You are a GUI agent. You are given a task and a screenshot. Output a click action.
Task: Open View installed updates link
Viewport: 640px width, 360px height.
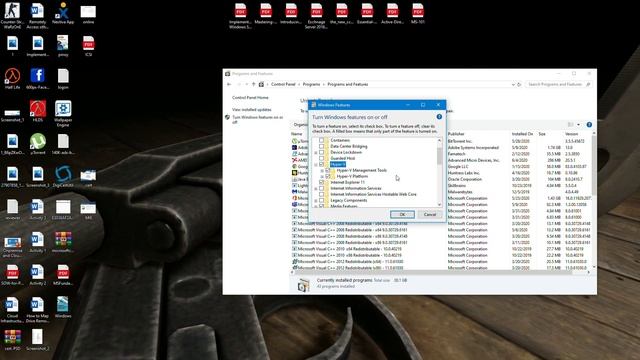[x=251, y=109]
